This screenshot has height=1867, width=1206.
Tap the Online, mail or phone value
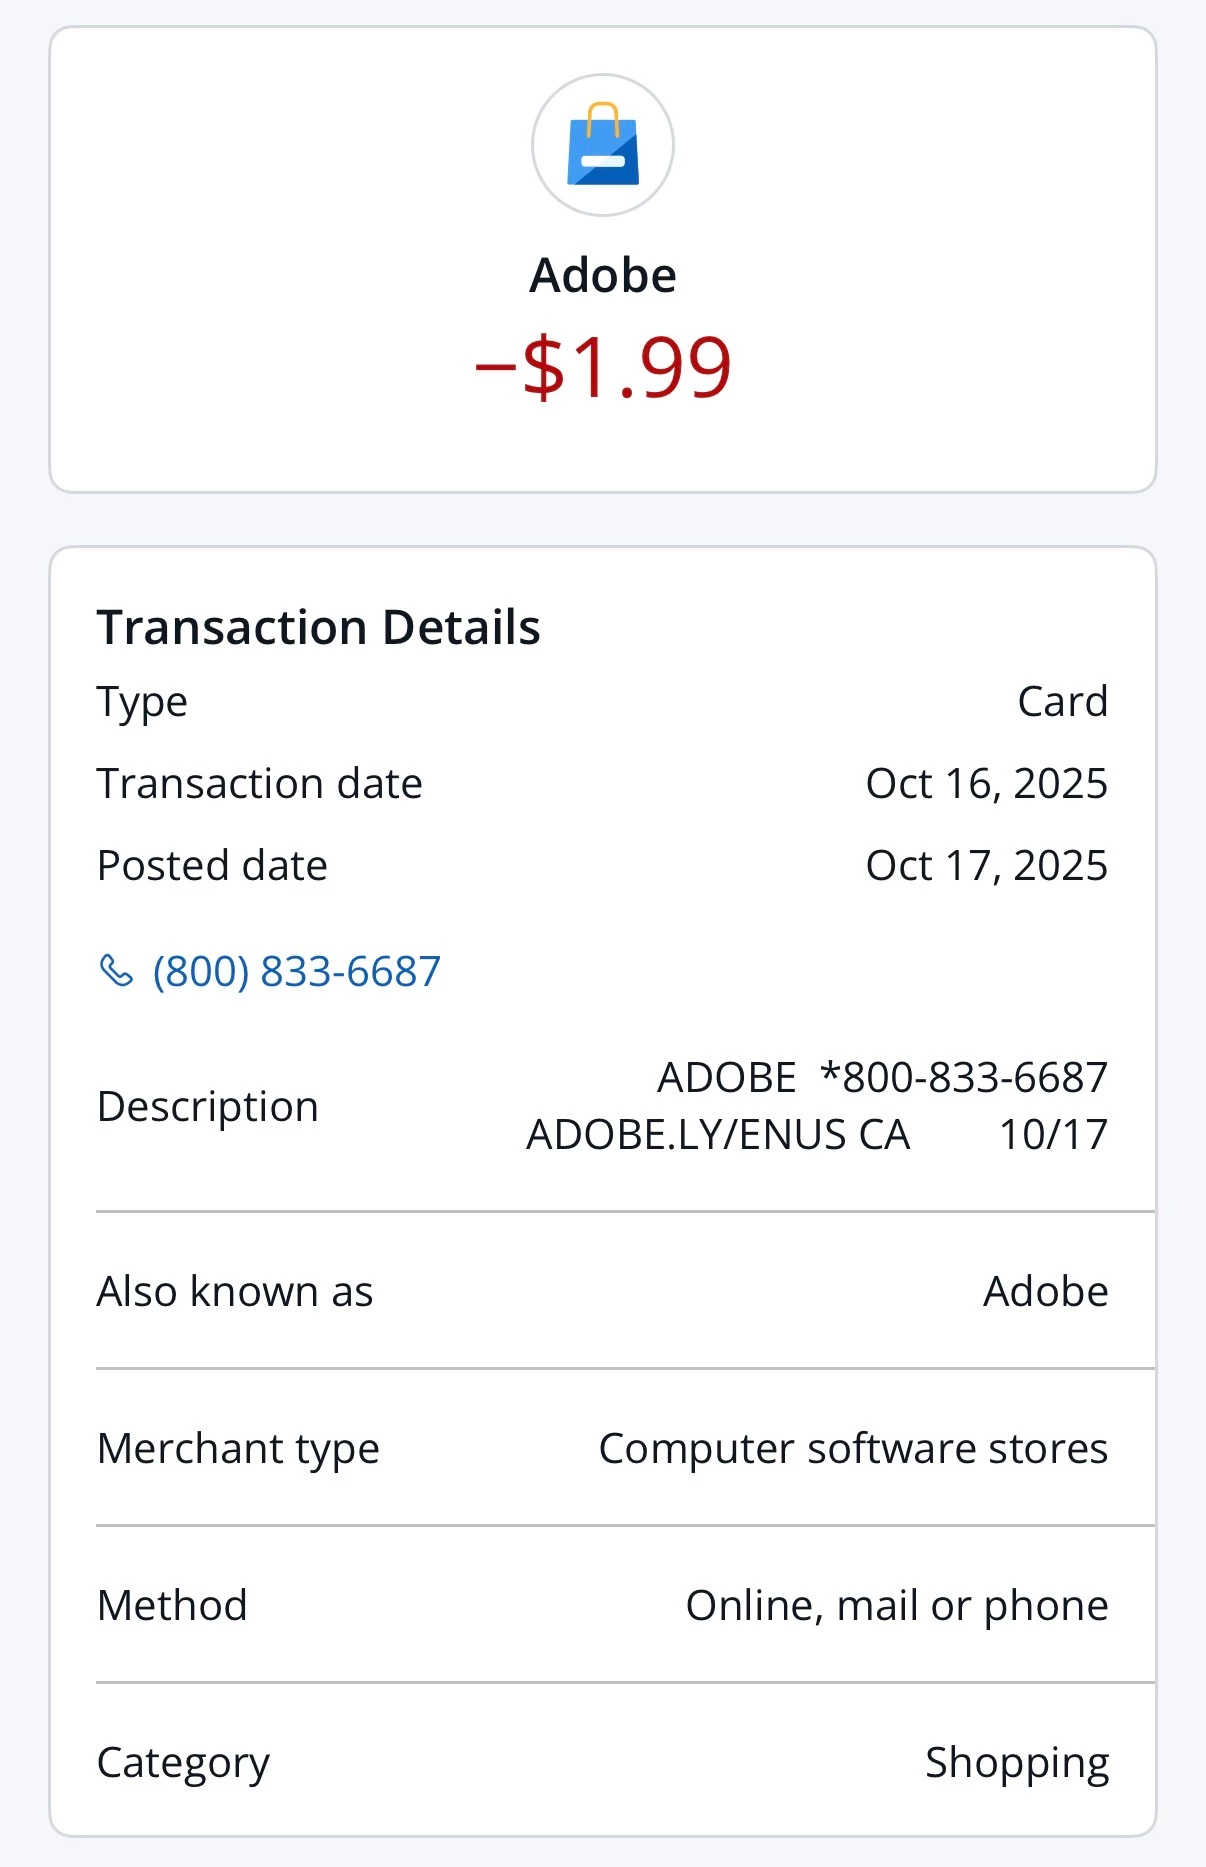tap(897, 1606)
